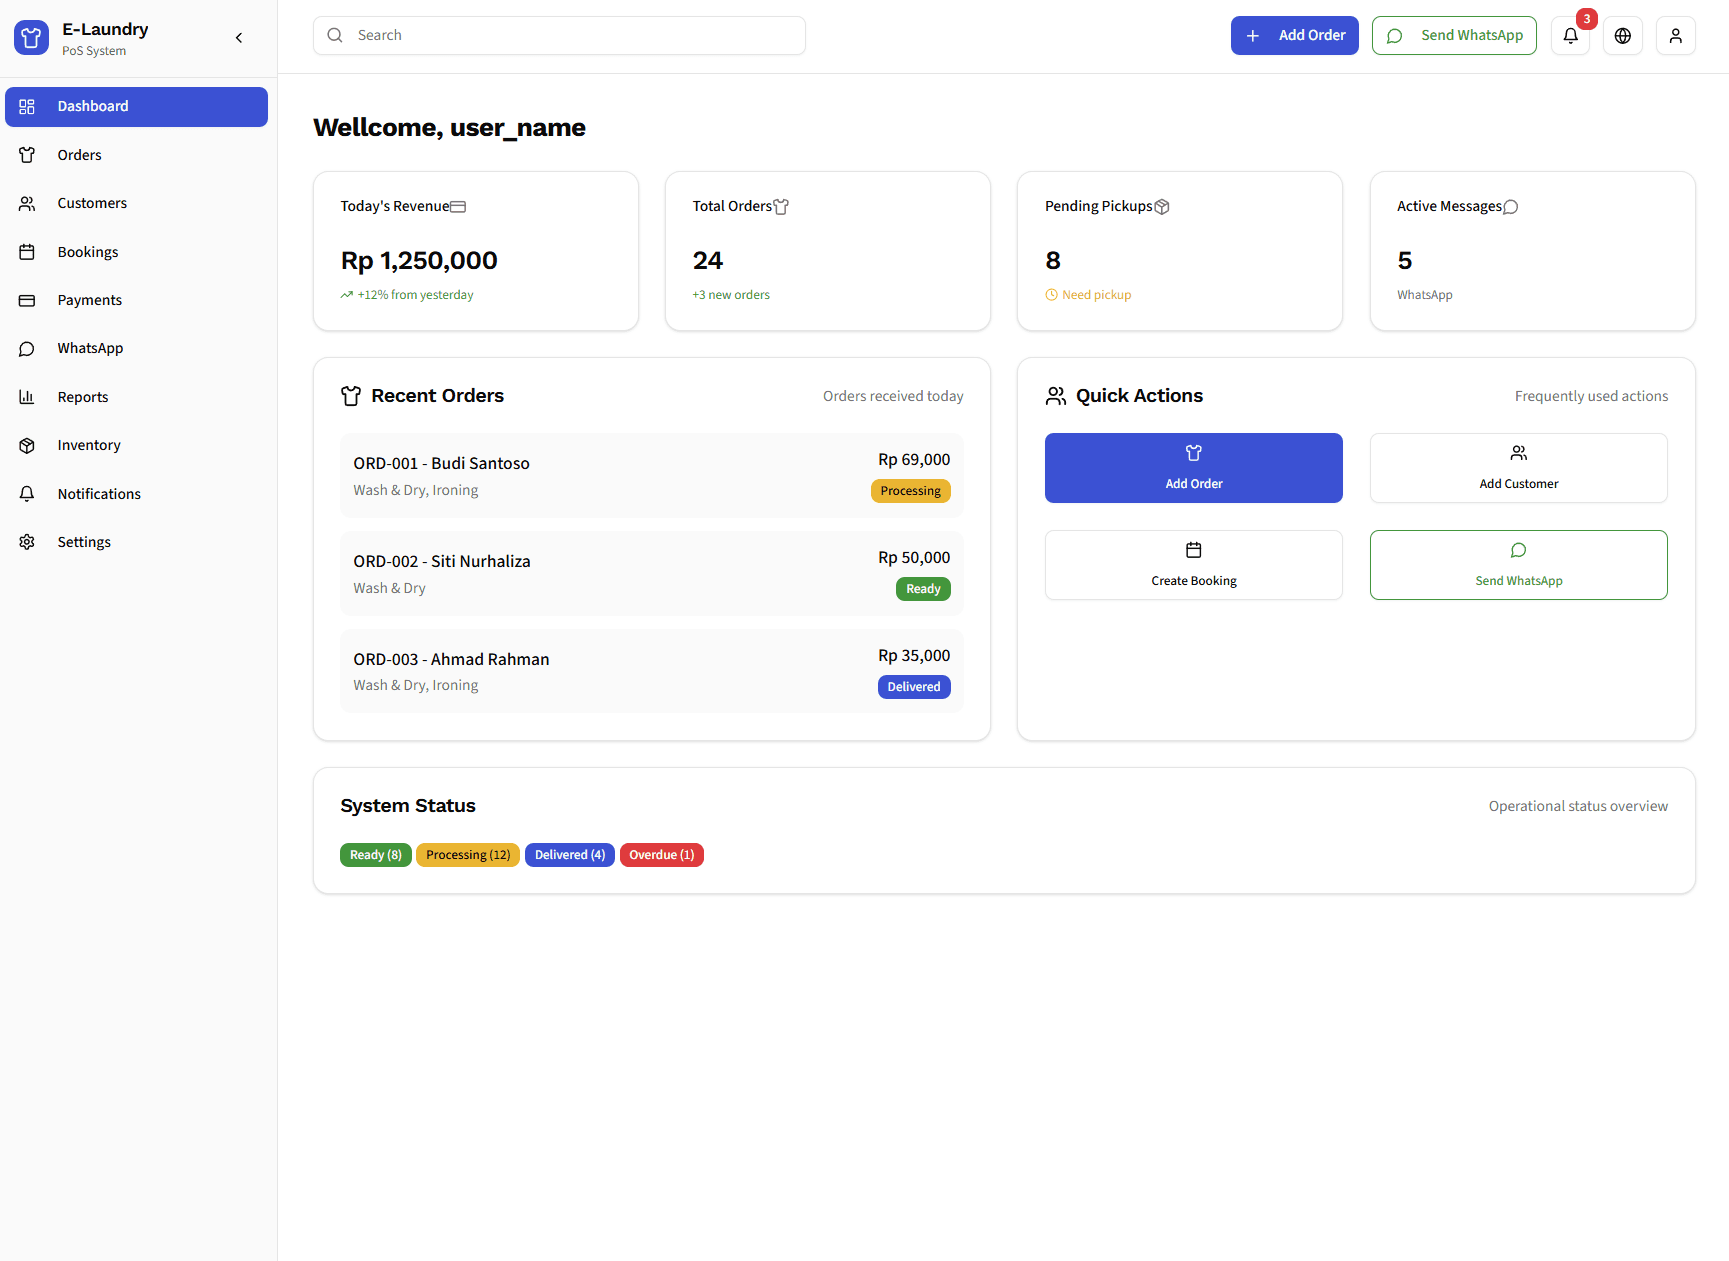Open order ORD-003 - Ahmad Rahman
Screen dimensions: 1729x1261
(x=652, y=671)
